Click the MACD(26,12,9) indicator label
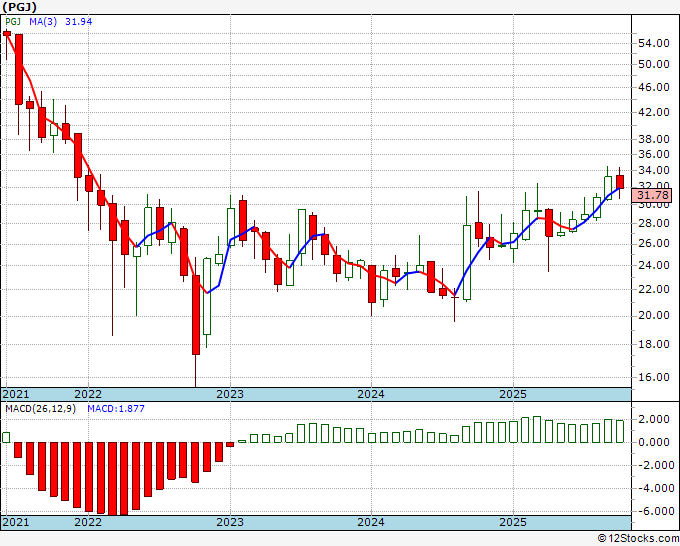 pos(40,409)
